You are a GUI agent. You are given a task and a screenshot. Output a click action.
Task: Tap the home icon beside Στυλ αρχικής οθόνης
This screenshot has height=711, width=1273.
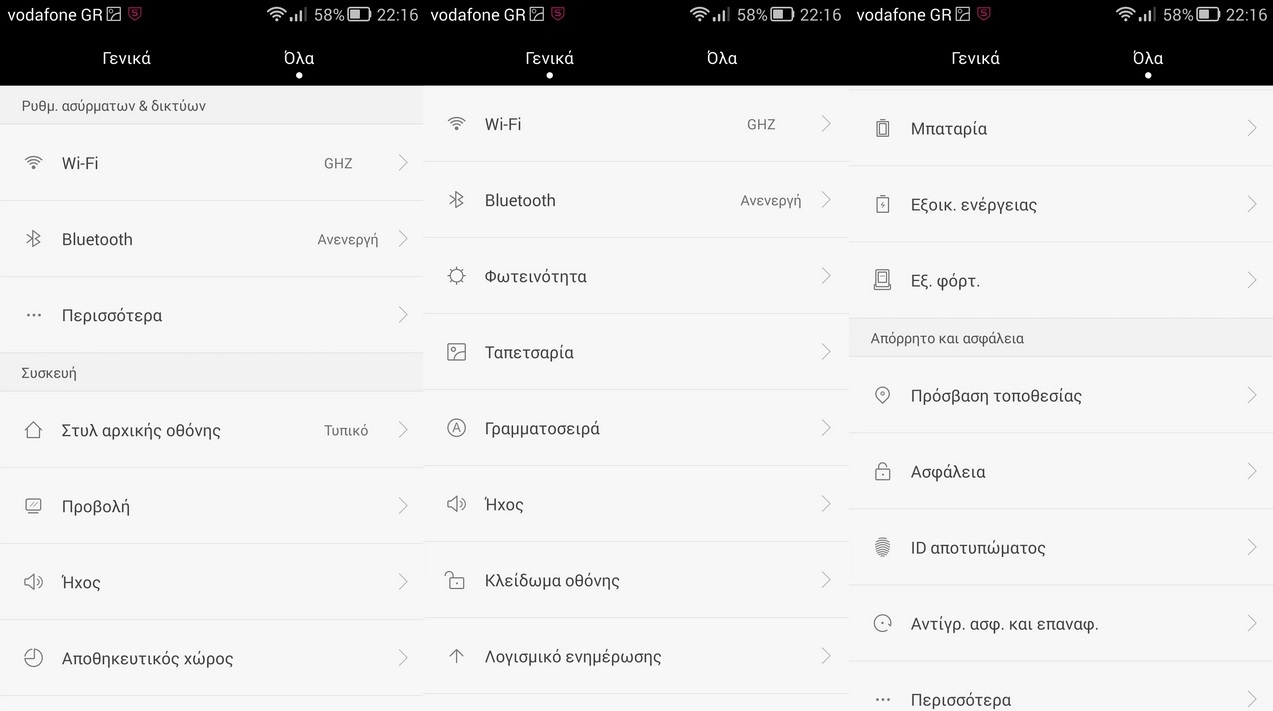pyautogui.click(x=33, y=430)
